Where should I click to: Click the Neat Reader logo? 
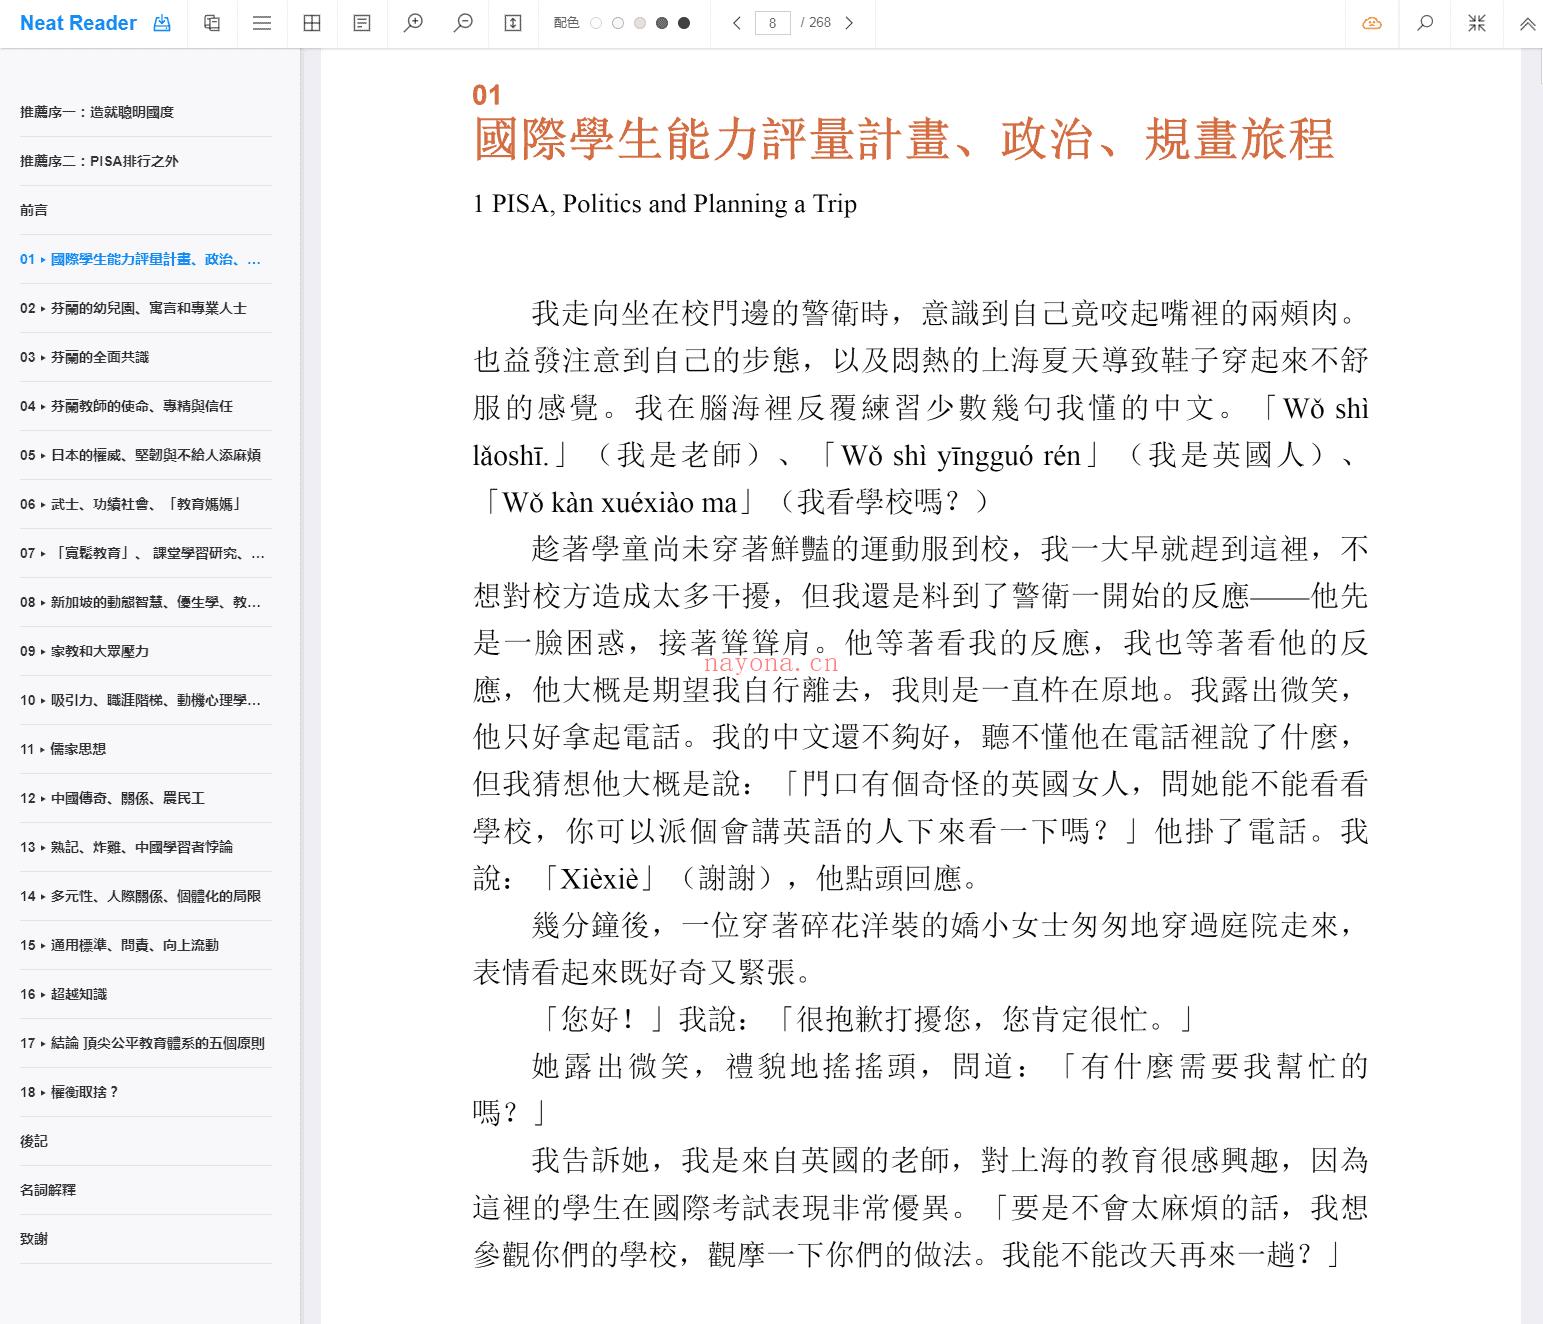pos(78,23)
